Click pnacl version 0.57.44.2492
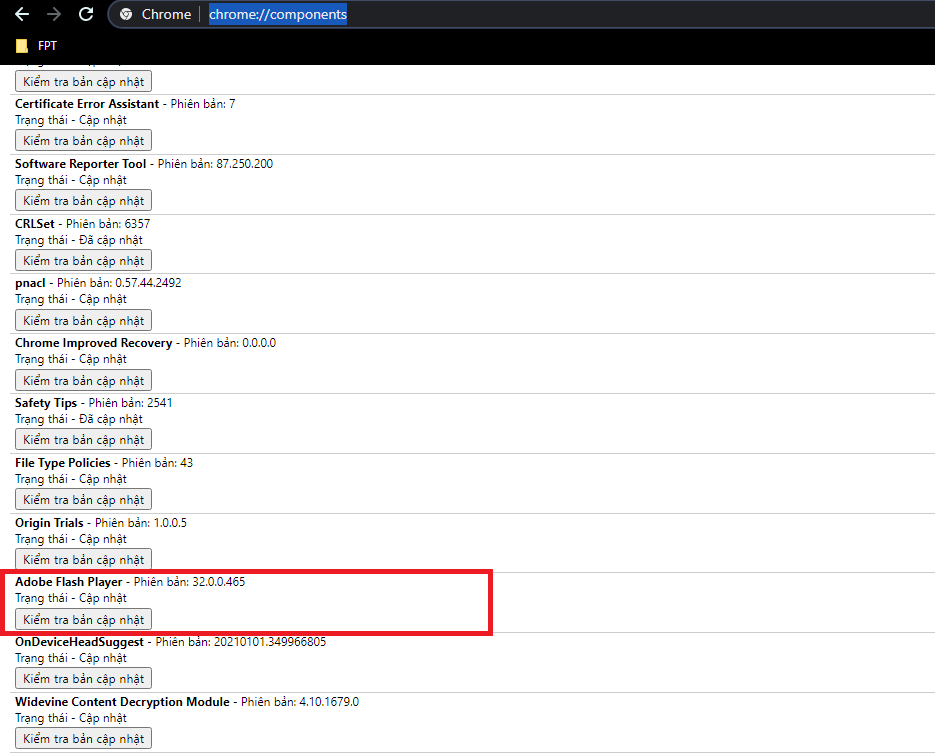This screenshot has height=755, width=937. click(x=148, y=283)
